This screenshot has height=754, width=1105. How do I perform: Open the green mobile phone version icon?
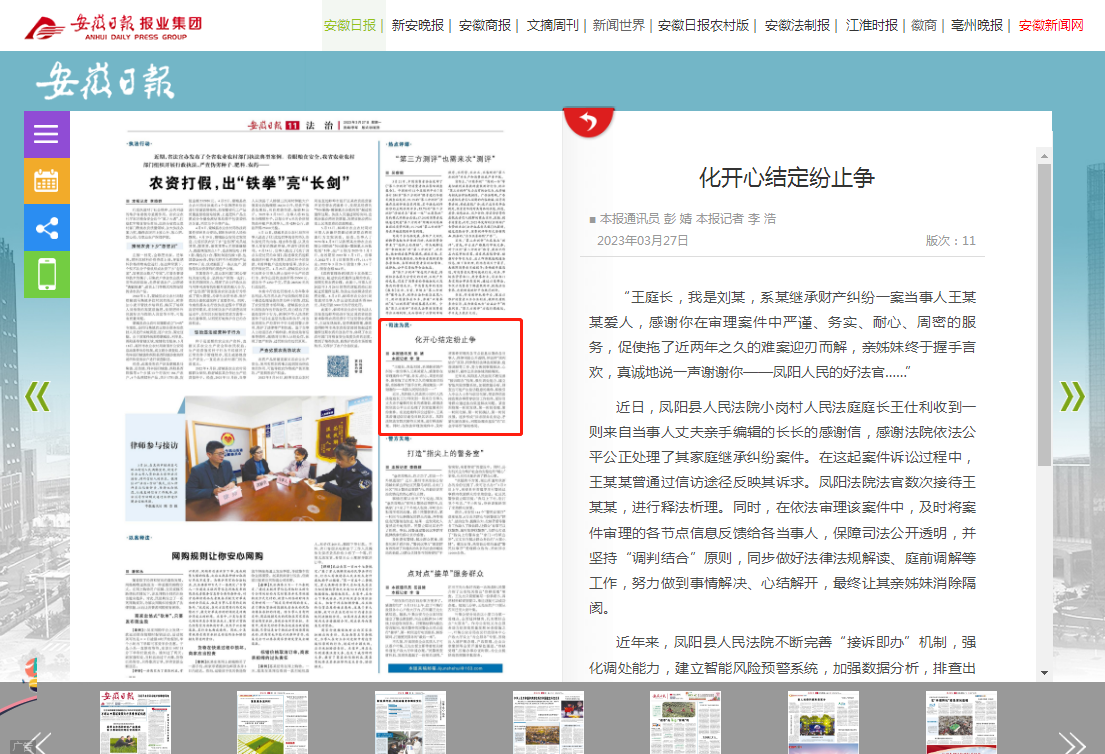pyautogui.click(x=47, y=274)
